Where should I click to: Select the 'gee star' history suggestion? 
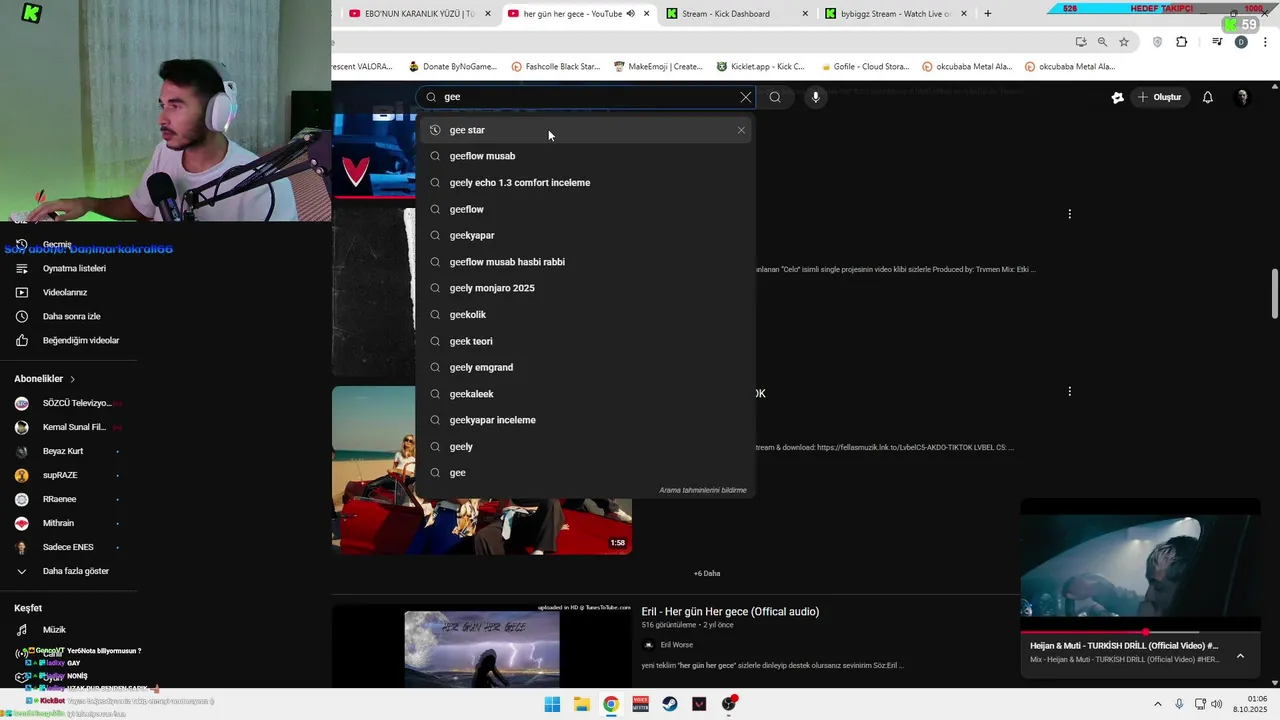tap(586, 130)
